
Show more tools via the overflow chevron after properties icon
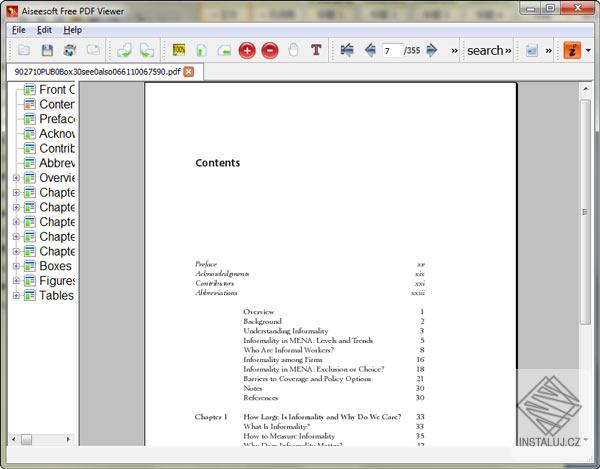click(x=549, y=50)
